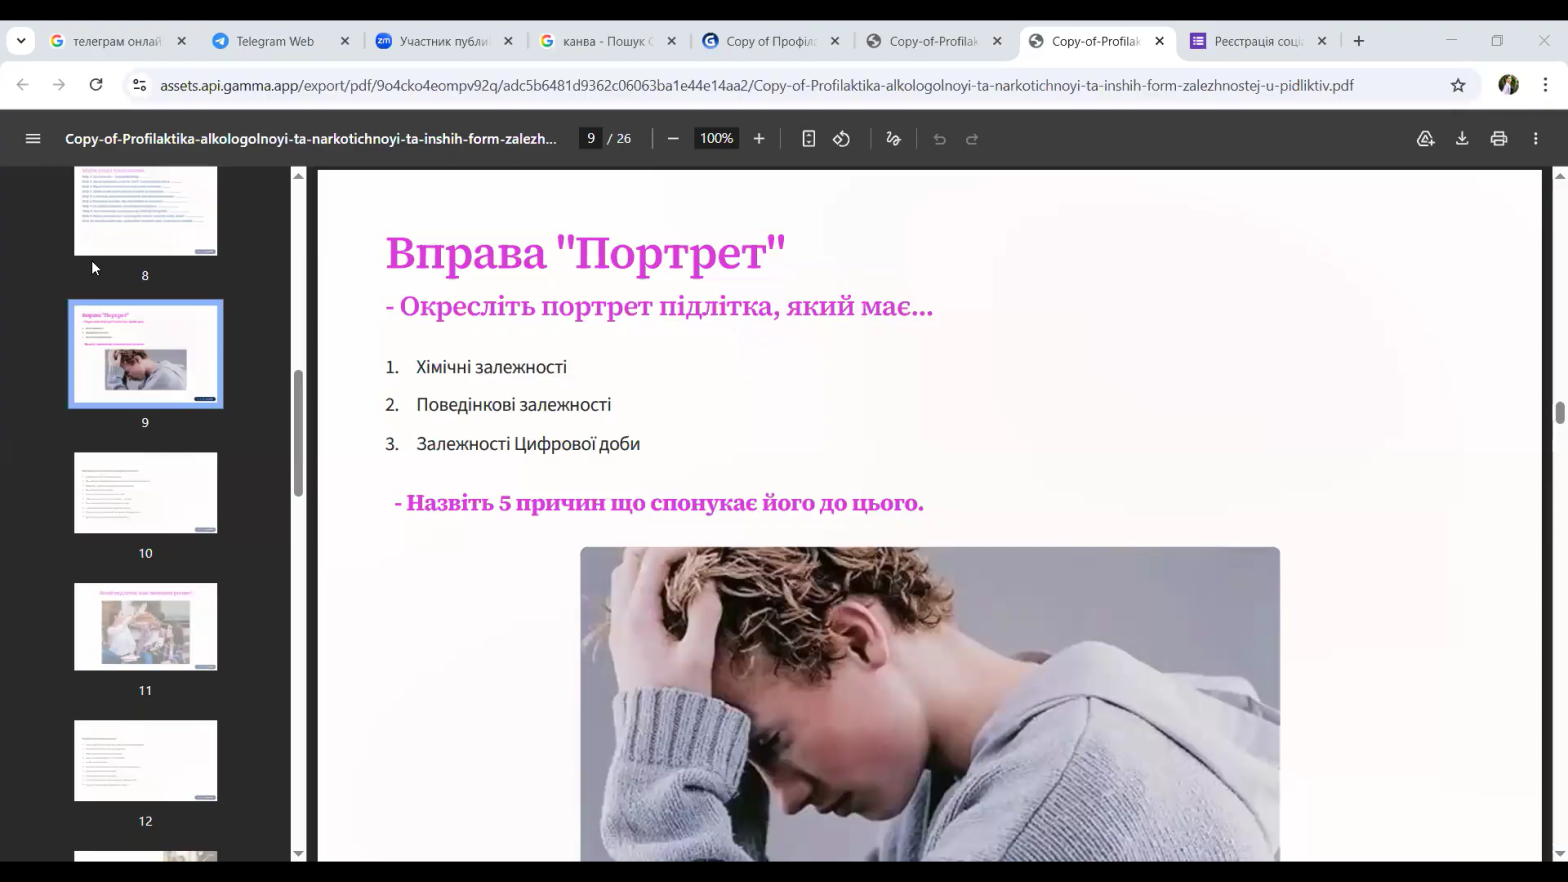Save the PDF to Google Drive
Image resolution: width=1568 pixels, height=882 pixels.
[1425, 139]
